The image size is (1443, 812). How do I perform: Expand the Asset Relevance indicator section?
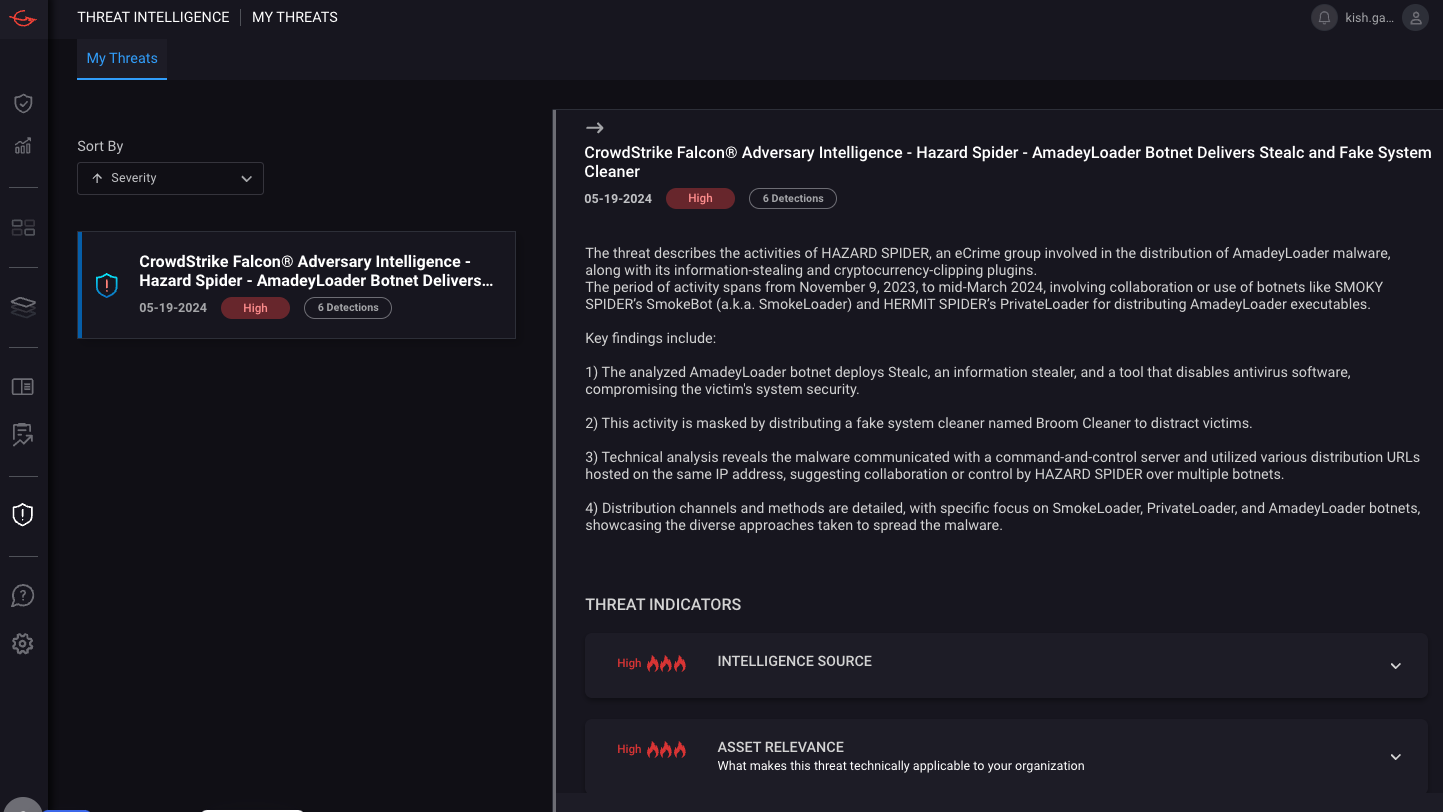coord(1395,757)
